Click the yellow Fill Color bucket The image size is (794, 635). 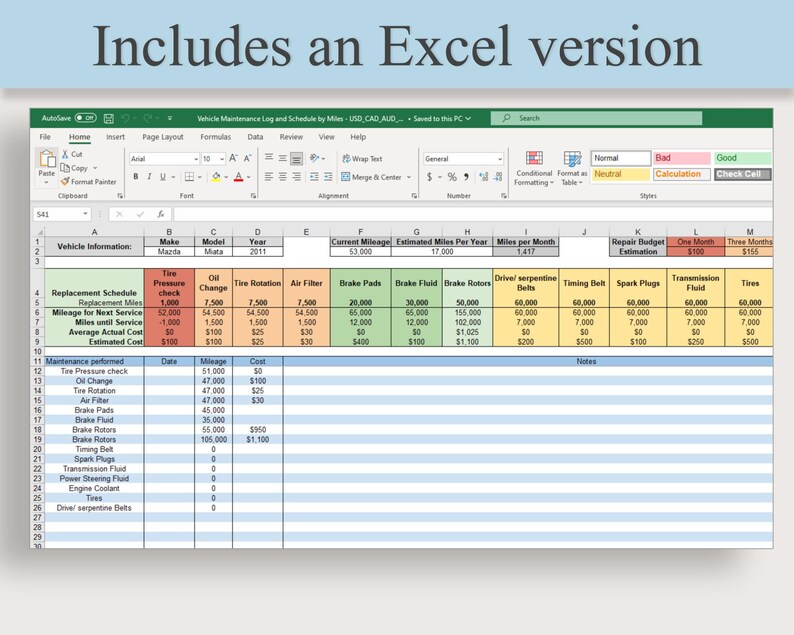pyautogui.click(x=216, y=177)
